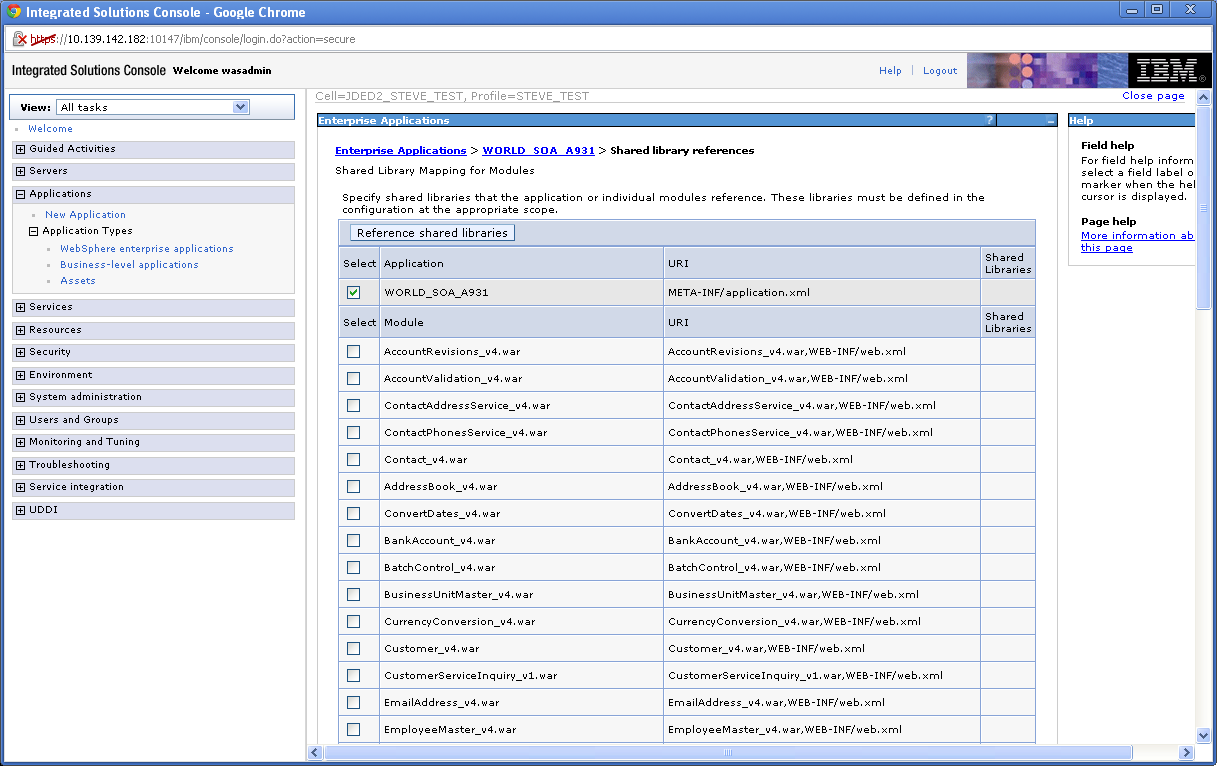Expand Users and Groups section
1217x766 pixels.
[x=20, y=420]
